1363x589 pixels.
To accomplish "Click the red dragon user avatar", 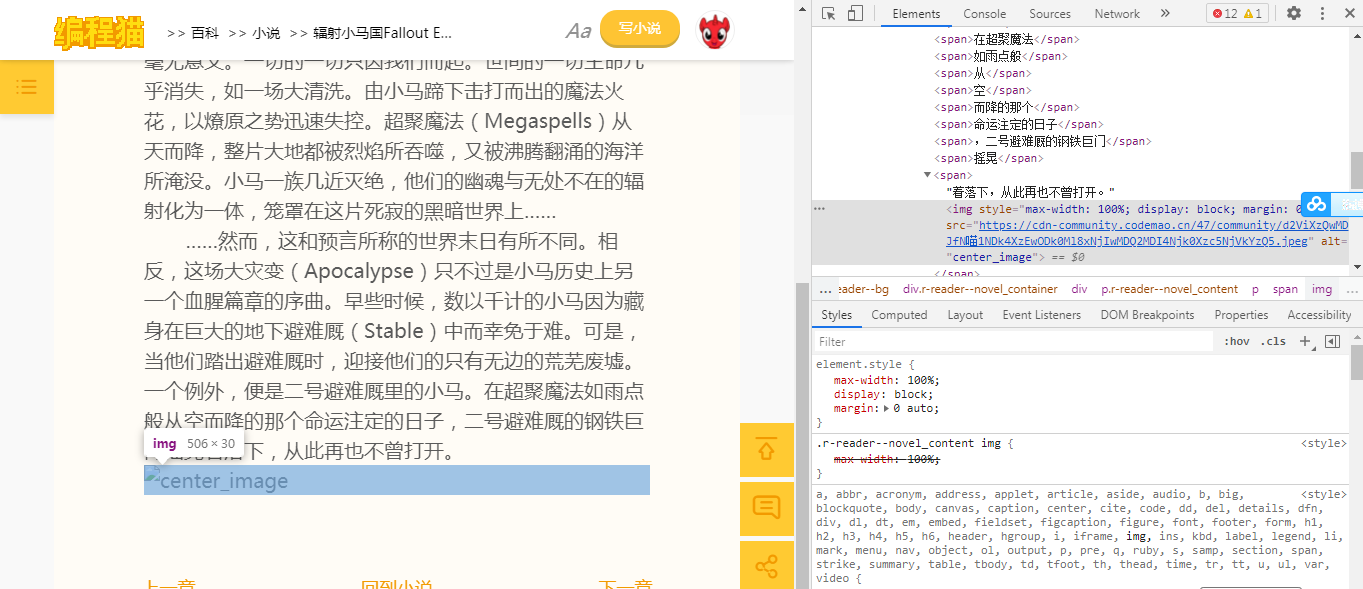I will pos(715,31).
